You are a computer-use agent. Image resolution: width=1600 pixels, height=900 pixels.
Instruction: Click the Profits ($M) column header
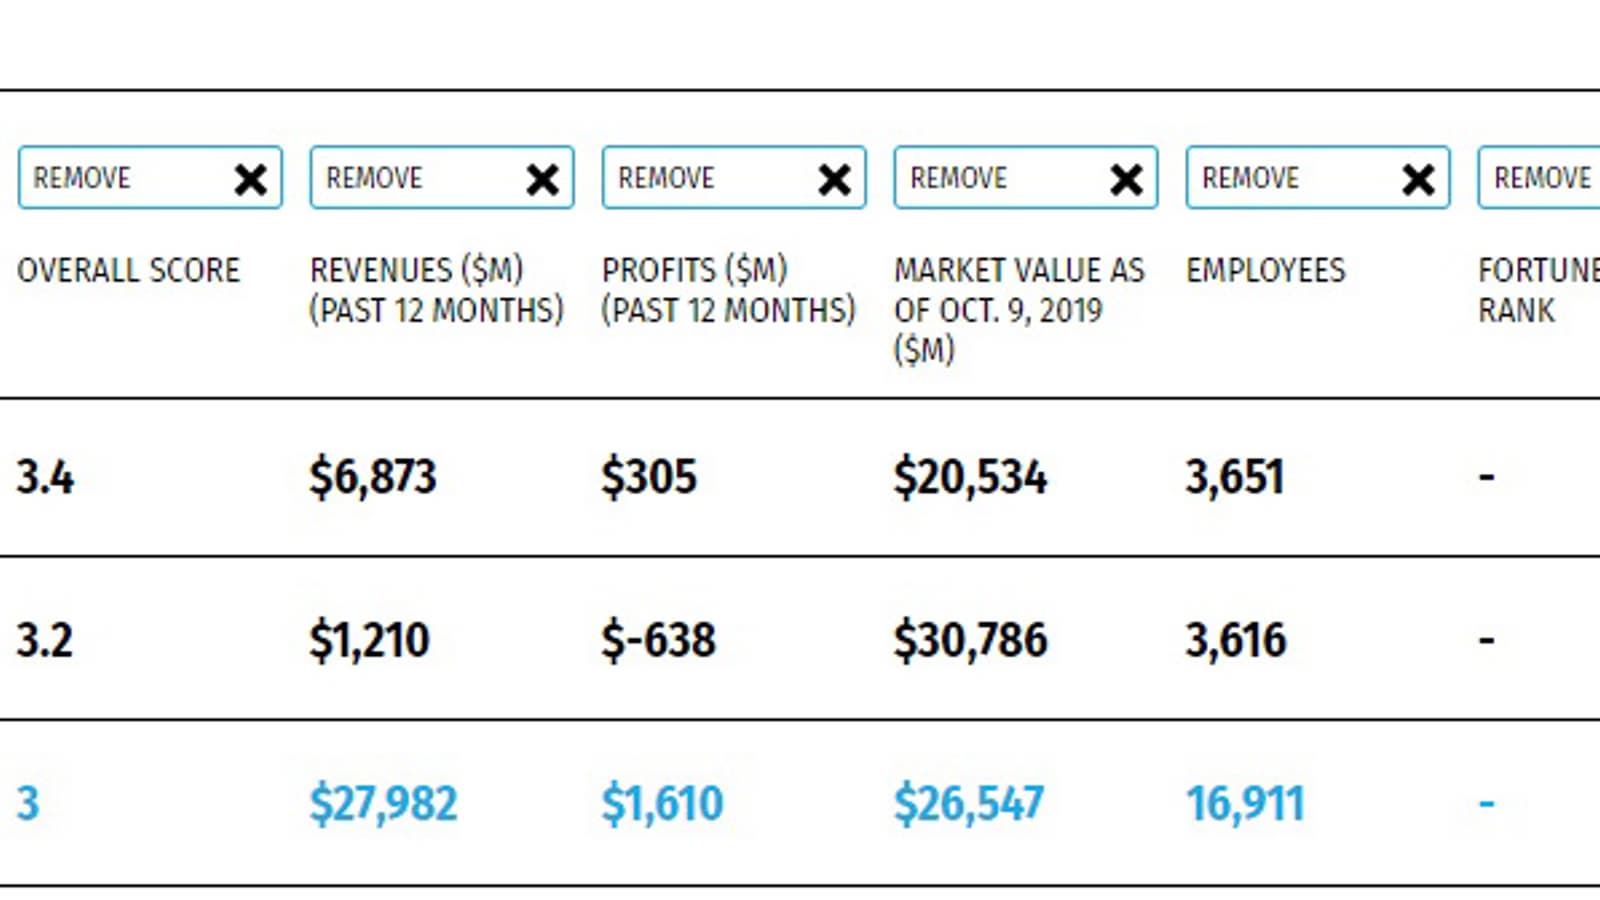pos(728,290)
